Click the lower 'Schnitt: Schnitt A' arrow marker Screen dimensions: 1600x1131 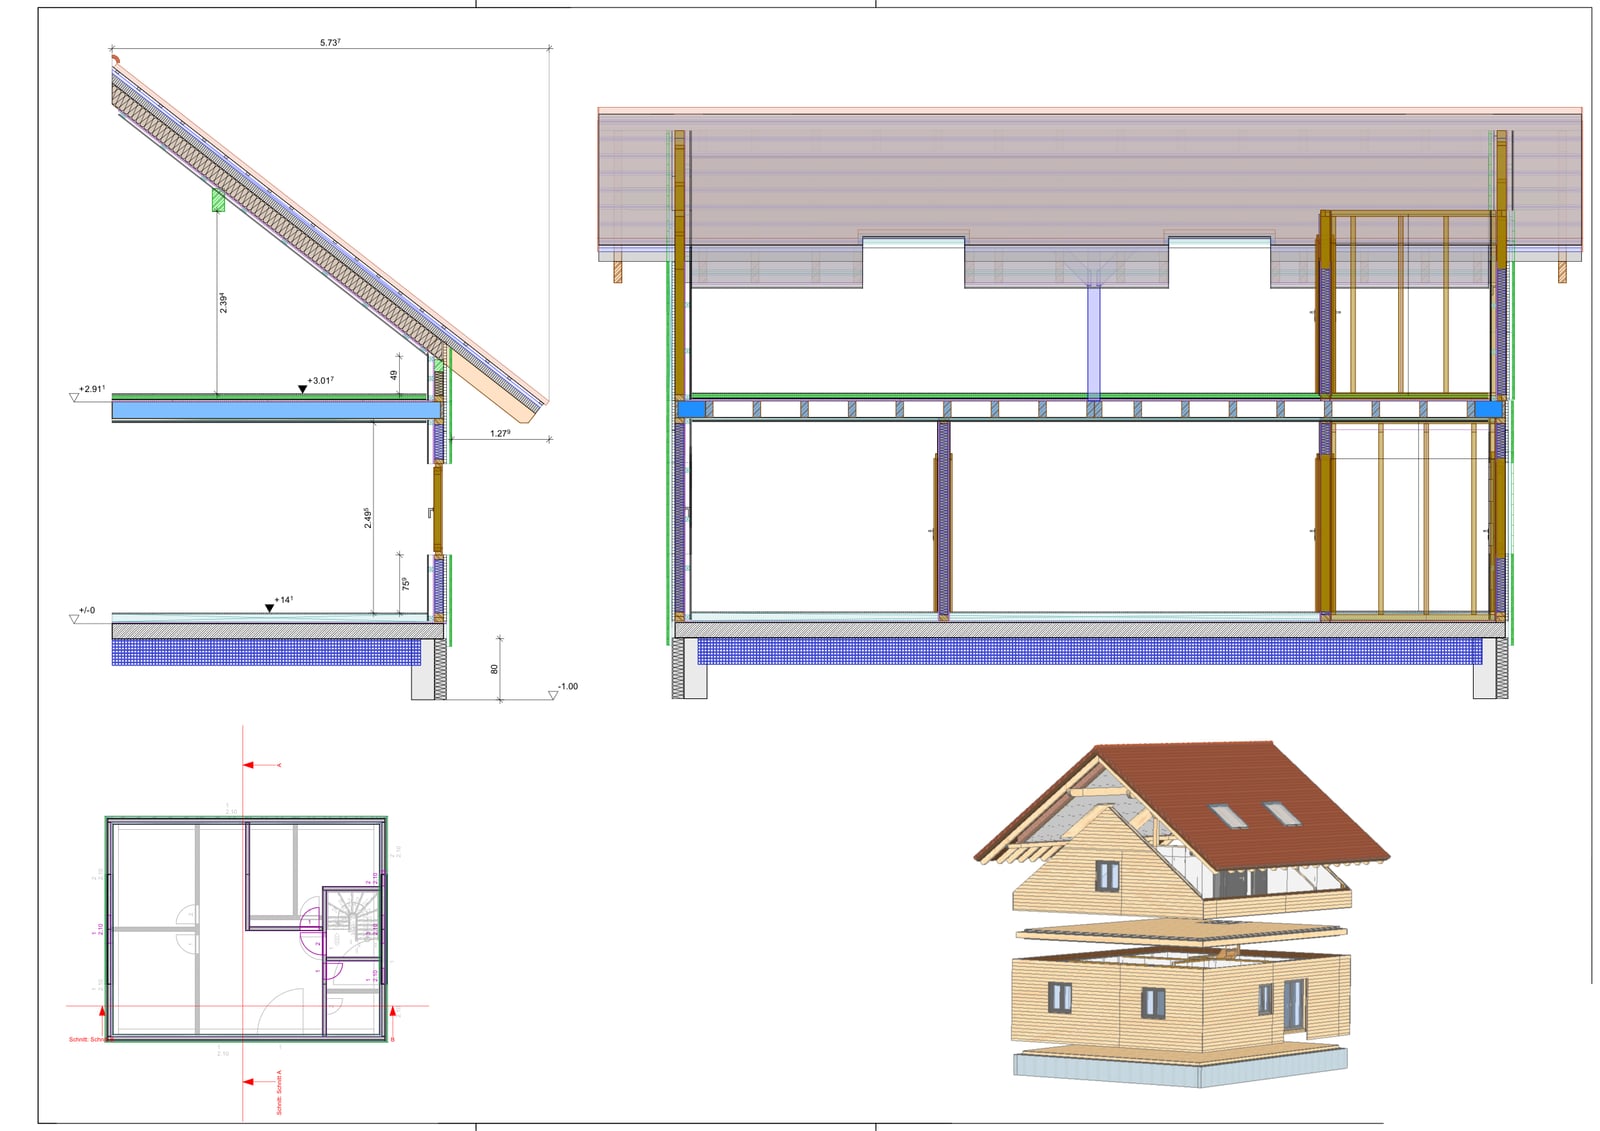point(251,1082)
